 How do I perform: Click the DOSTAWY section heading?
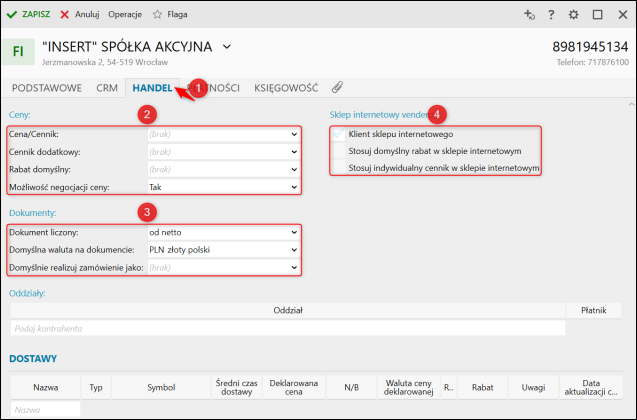point(33,359)
